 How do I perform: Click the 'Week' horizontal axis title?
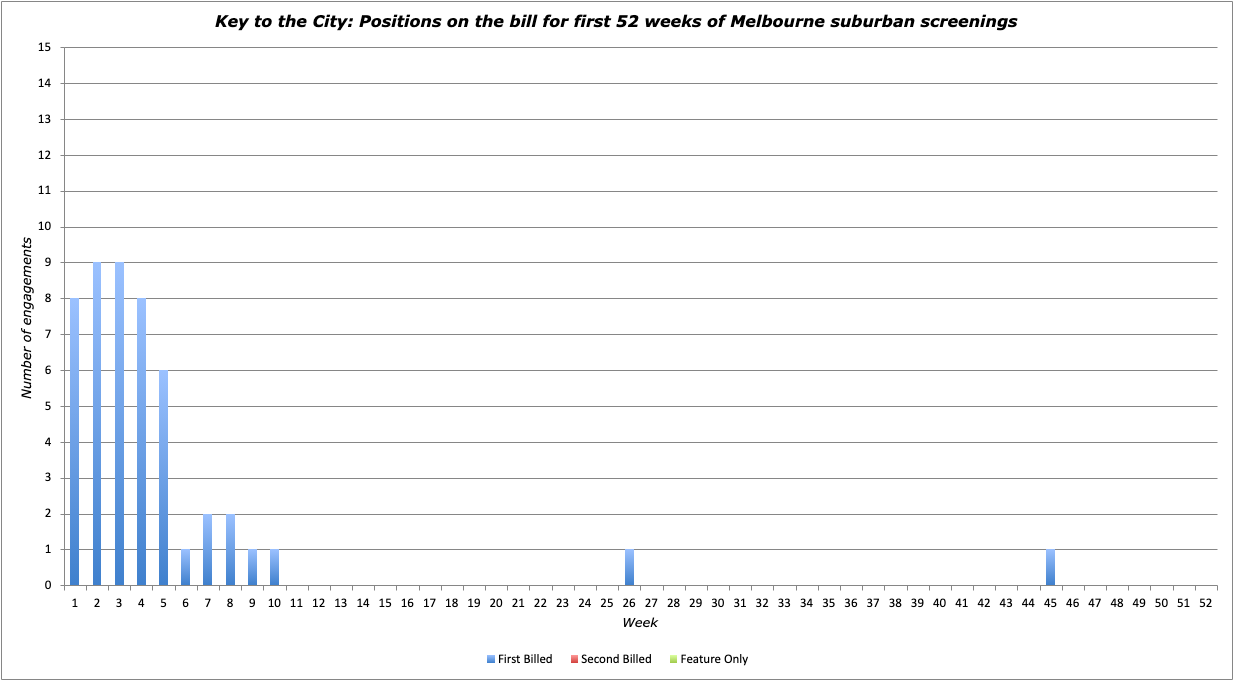[640, 623]
